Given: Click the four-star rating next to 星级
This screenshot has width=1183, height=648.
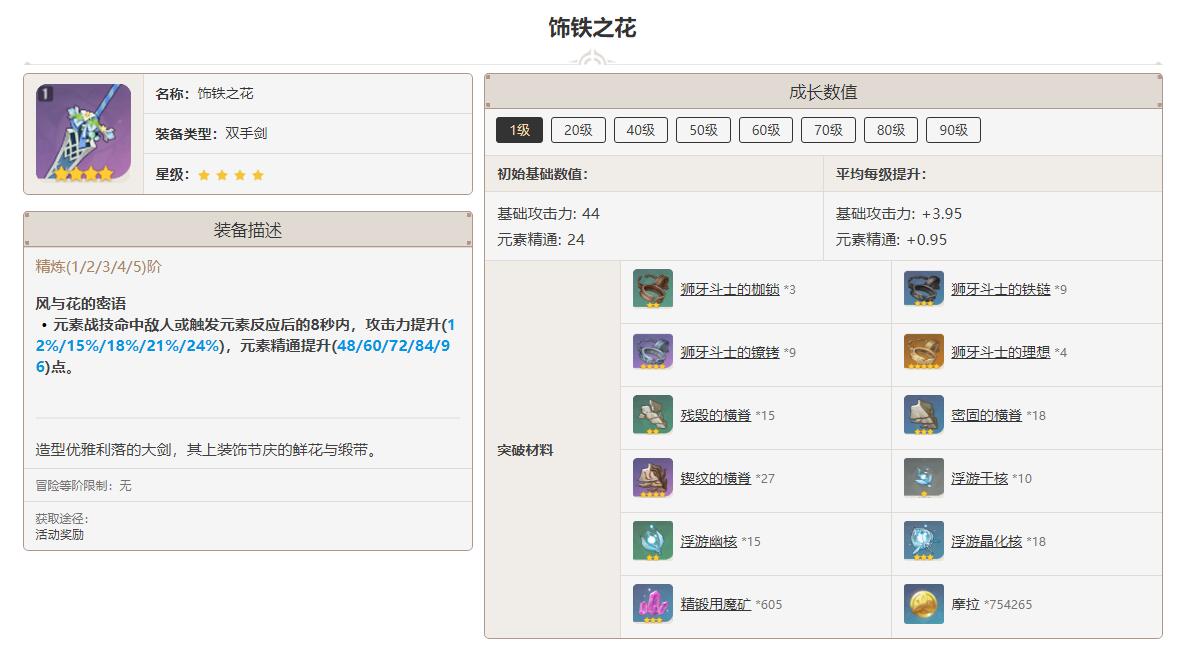Looking at the screenshot, I should click(231, 175).
